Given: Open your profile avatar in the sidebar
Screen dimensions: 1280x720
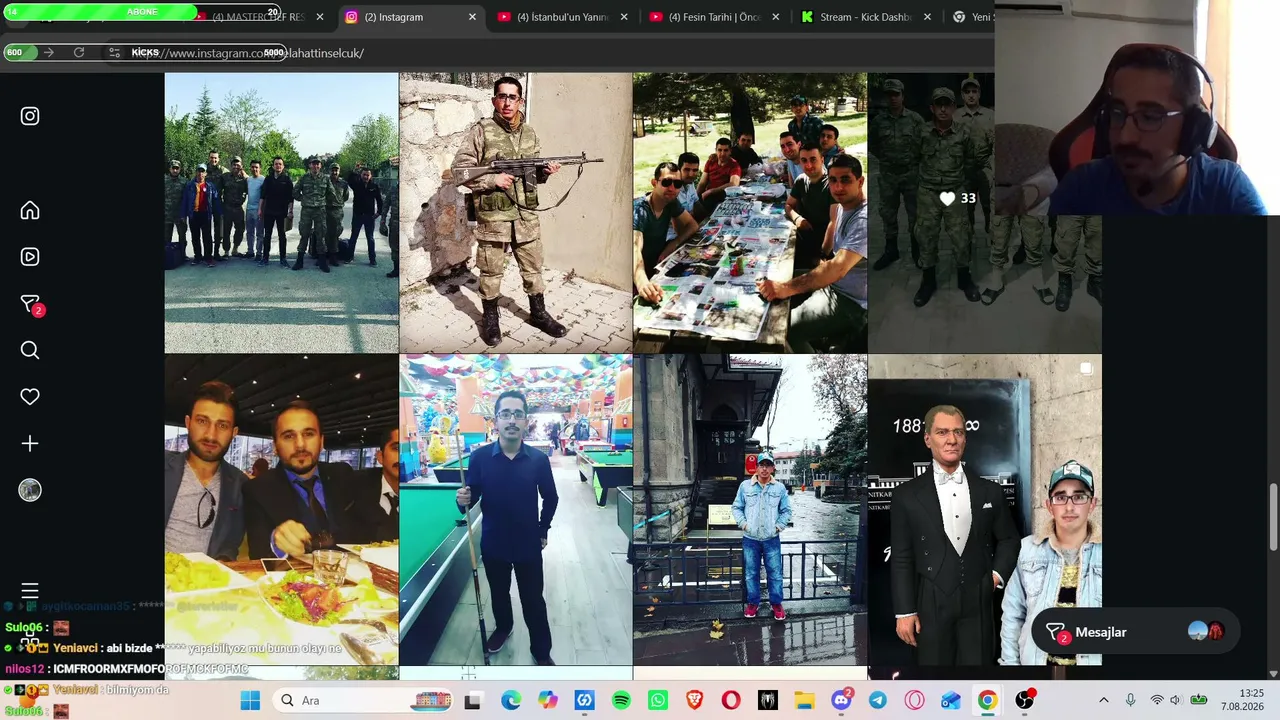Looking at the screenshot, I should tap(30, 490).
